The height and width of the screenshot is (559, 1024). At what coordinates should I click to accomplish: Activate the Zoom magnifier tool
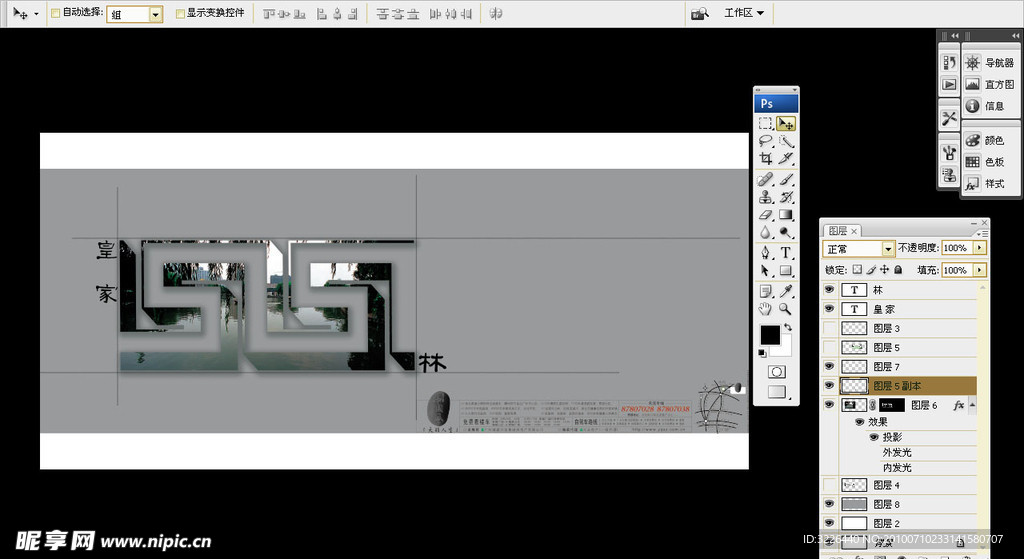click(786, 309)
